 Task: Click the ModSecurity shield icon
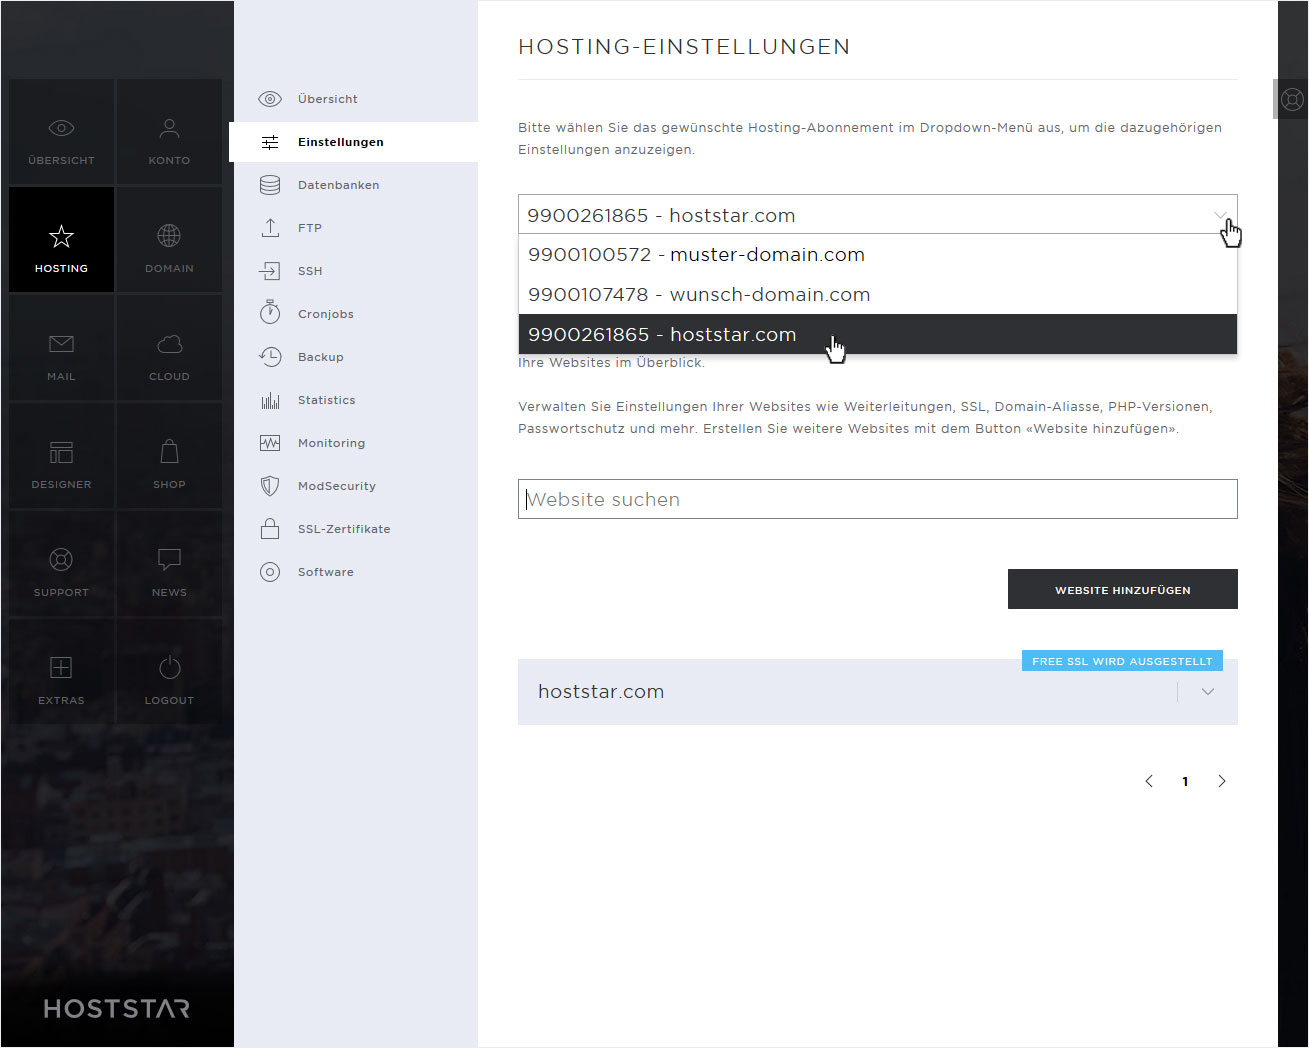(270, 486)
